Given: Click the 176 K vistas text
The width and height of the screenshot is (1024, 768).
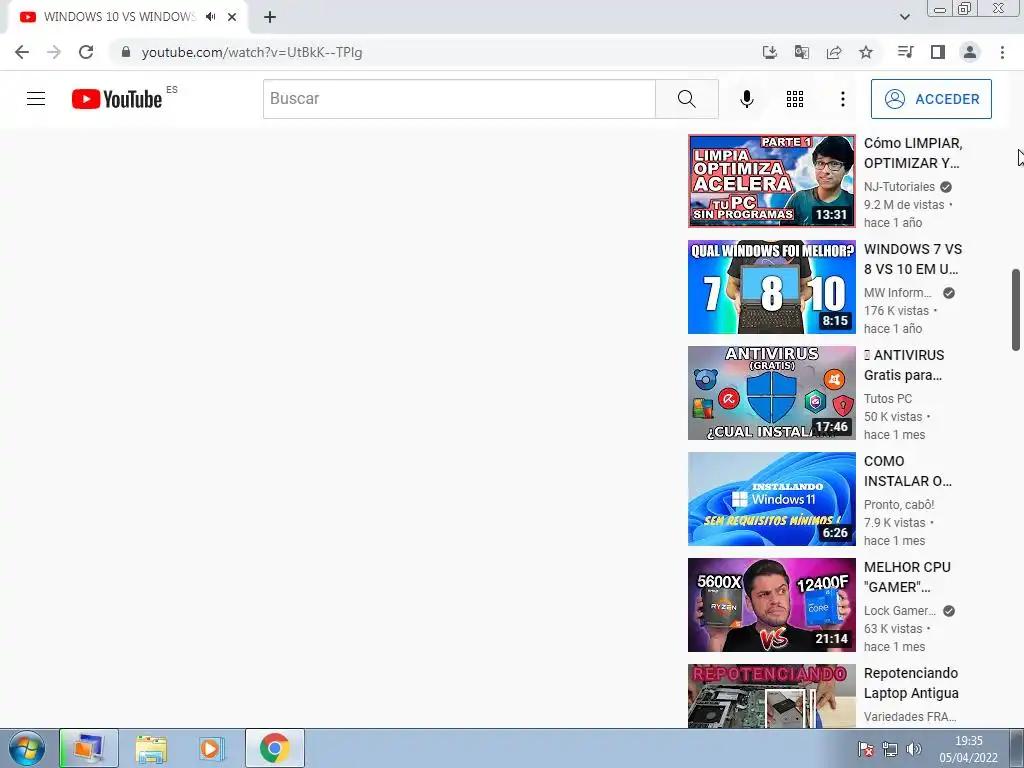Looking at the screenshot, I should click(896, 311).
